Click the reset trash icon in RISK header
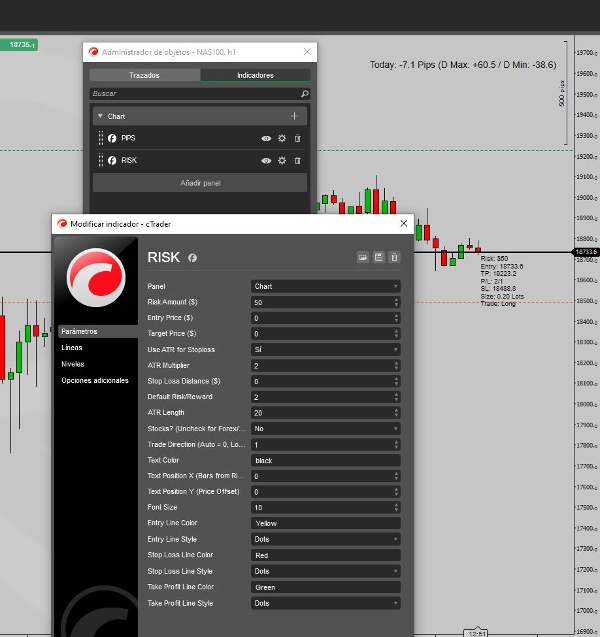Screen dimensions: 600x637 coord(394,257)
